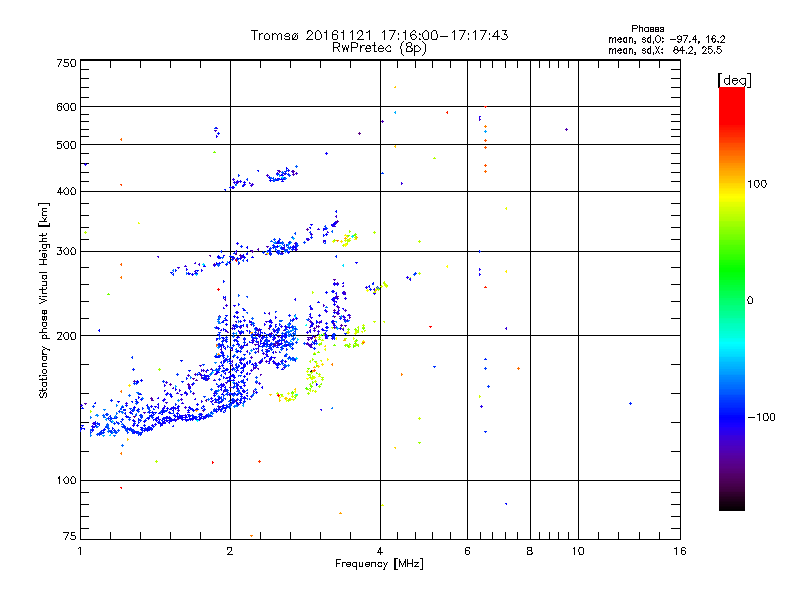Click the y-axis tick label '300'

click(66, 252)
